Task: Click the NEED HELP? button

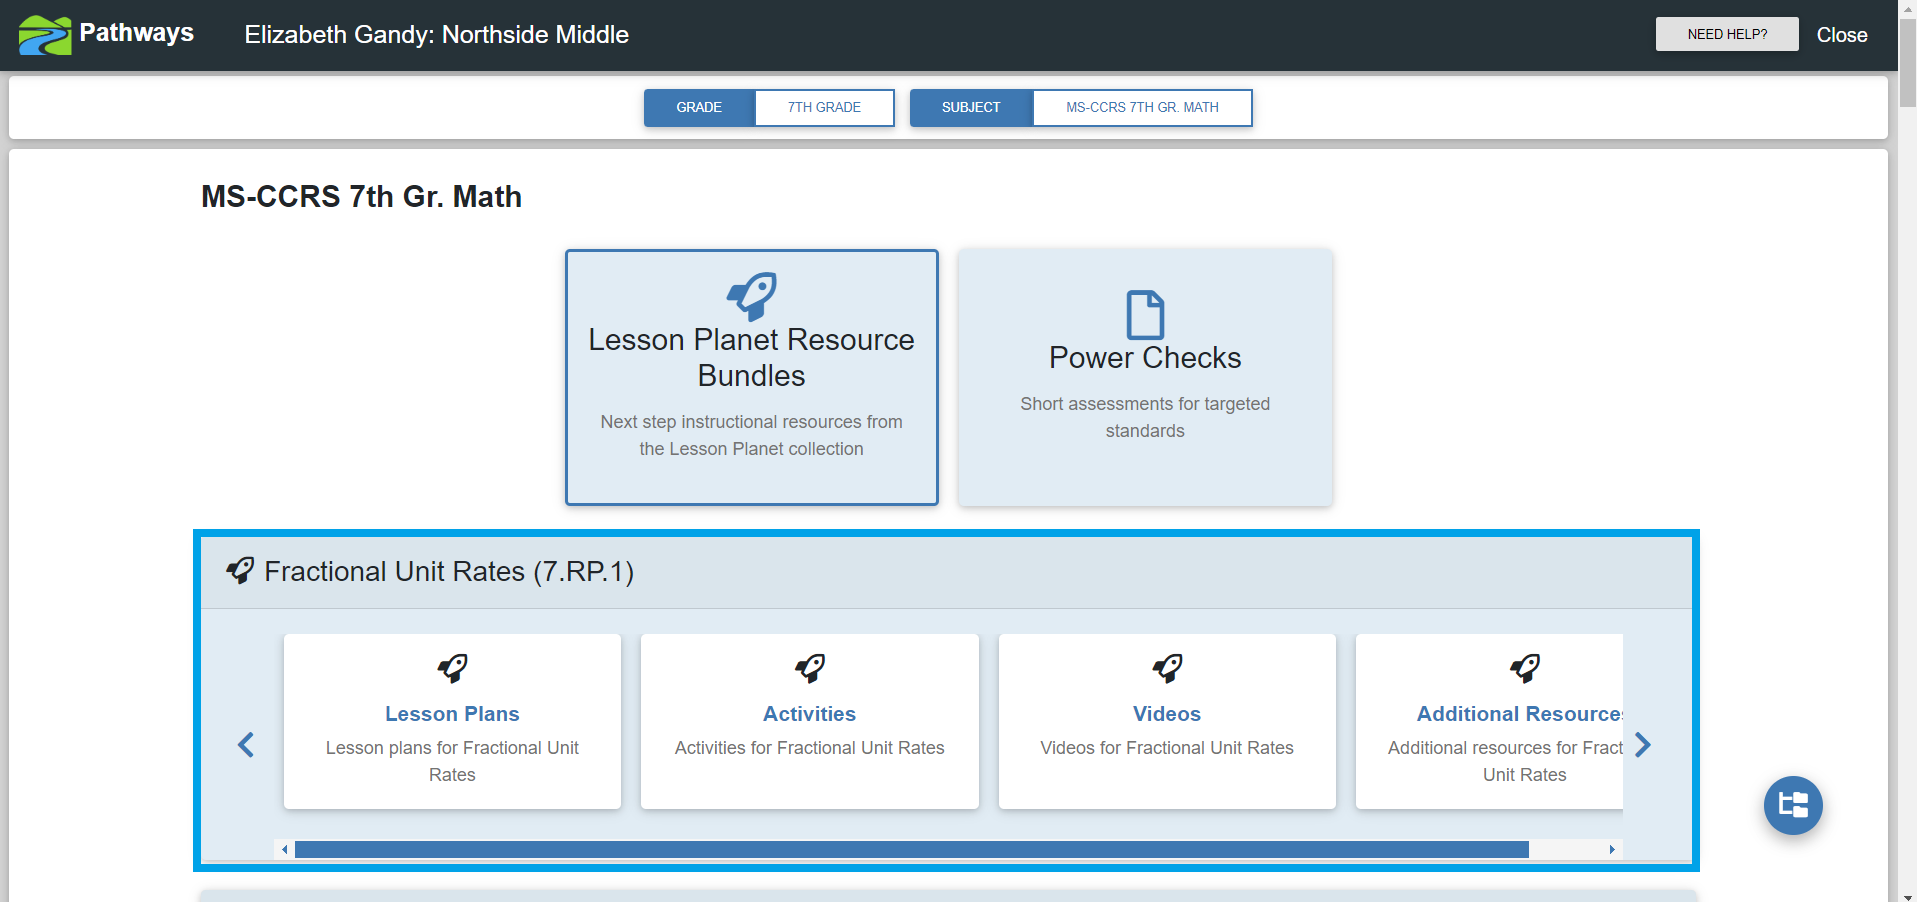Action: [x=1727, y=34]
